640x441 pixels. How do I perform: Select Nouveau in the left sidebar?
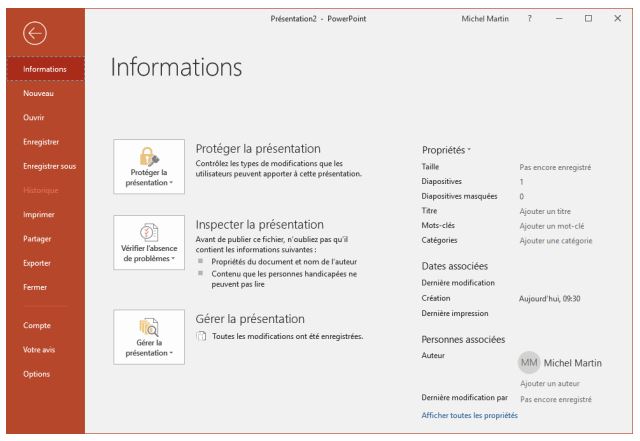[40, 94]
